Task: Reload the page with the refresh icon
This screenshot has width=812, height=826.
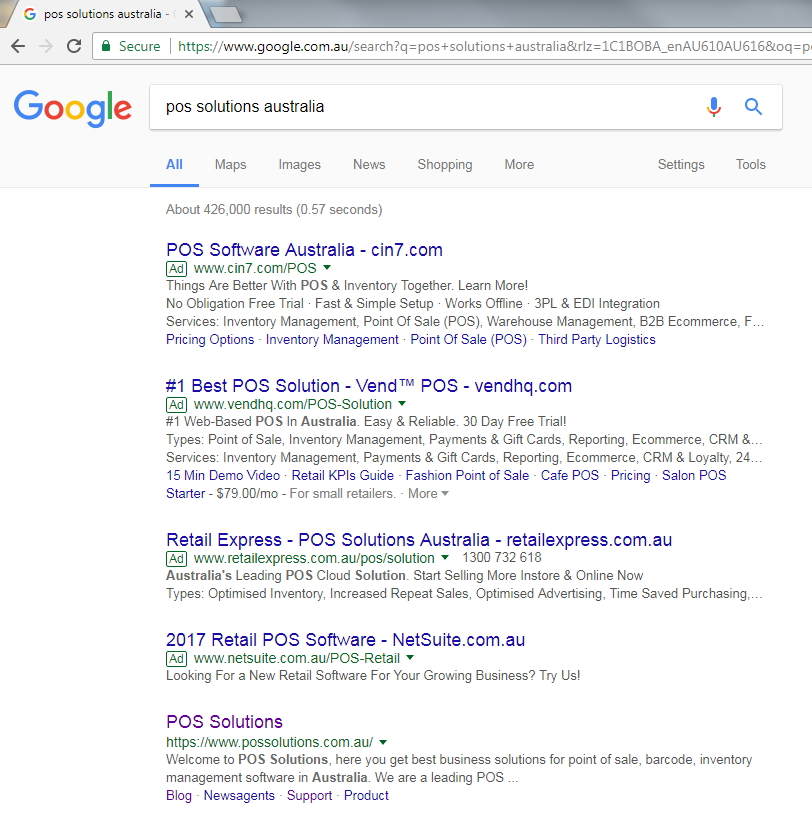Action: point(74,46)
